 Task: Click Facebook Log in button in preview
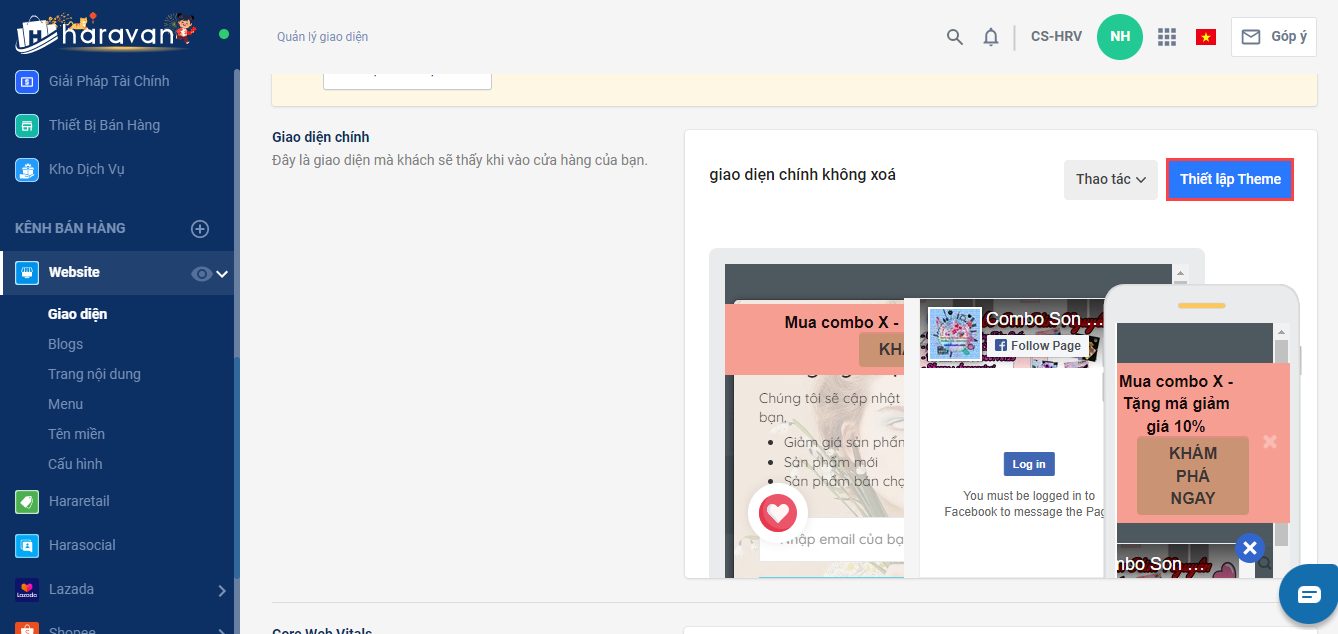pyautogui.click(x=1029, y=464)
